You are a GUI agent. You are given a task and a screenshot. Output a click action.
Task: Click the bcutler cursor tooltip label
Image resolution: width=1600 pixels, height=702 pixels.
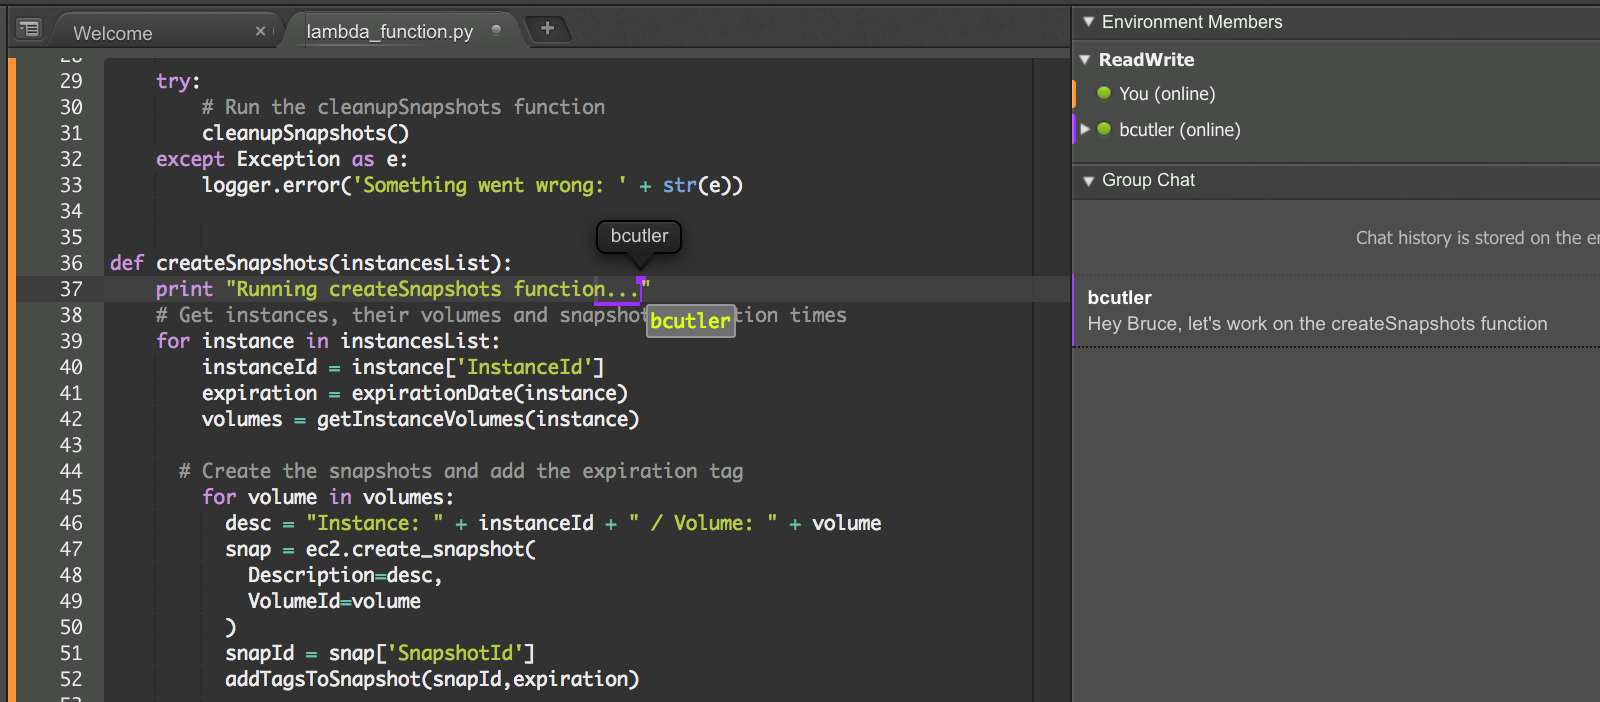[x=639, y=236]
